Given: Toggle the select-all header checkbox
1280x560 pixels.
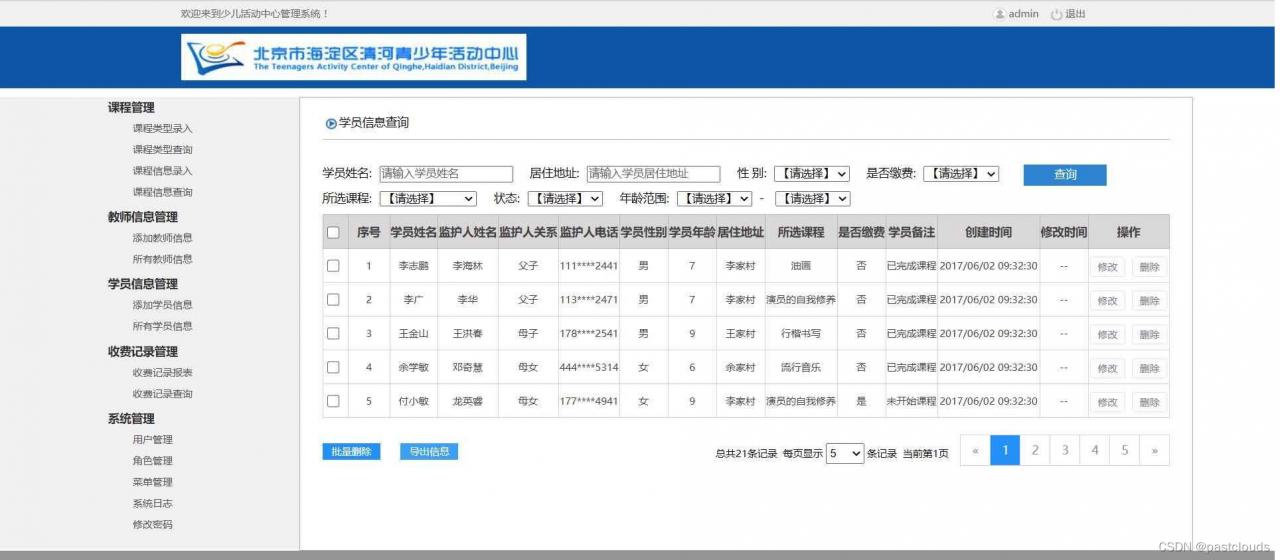Looking at the screenshot, I should (x=333, y=232).
